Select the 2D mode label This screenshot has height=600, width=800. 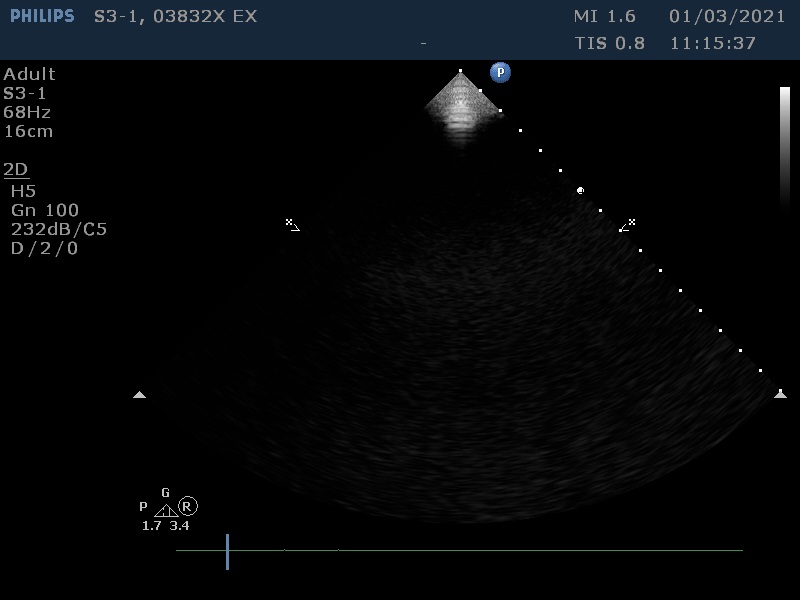(x=14, y=170)
